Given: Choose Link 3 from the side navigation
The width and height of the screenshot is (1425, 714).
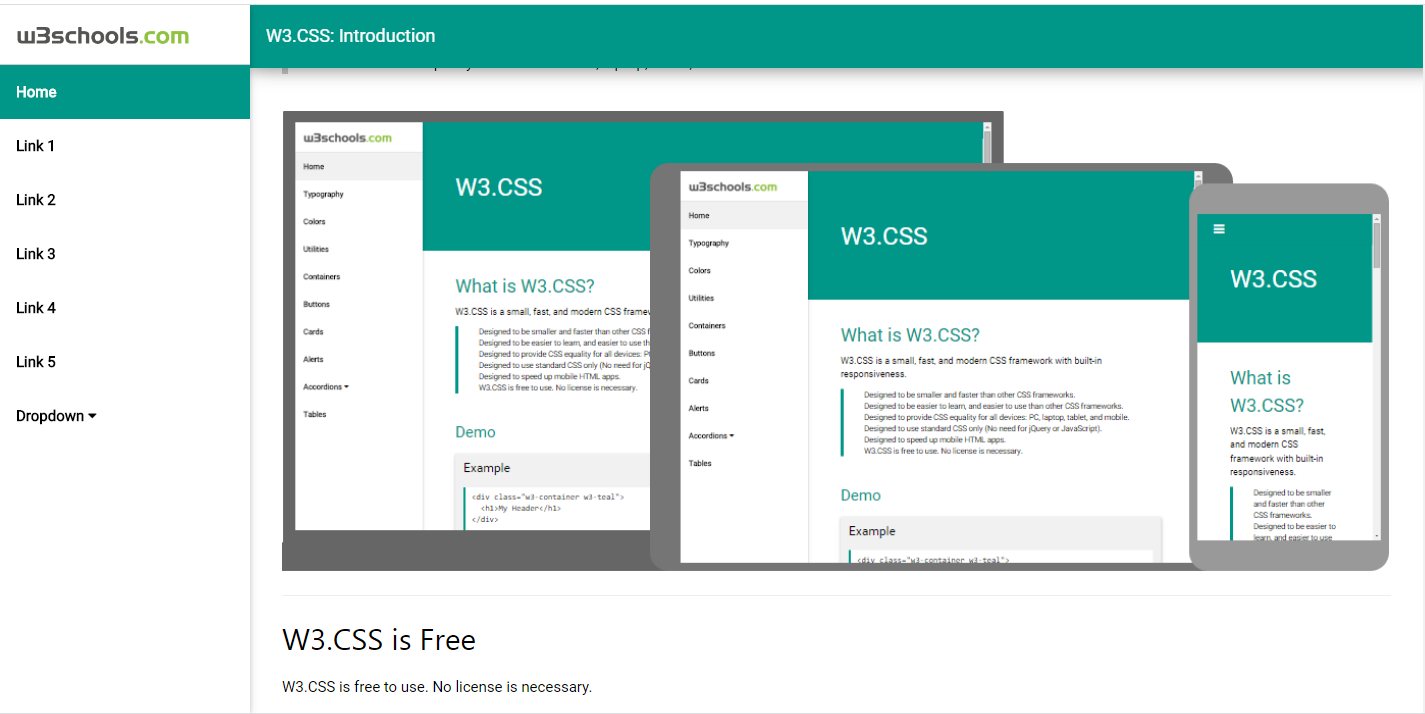Looking at the screenshot, I should click(x=125, y=254).
